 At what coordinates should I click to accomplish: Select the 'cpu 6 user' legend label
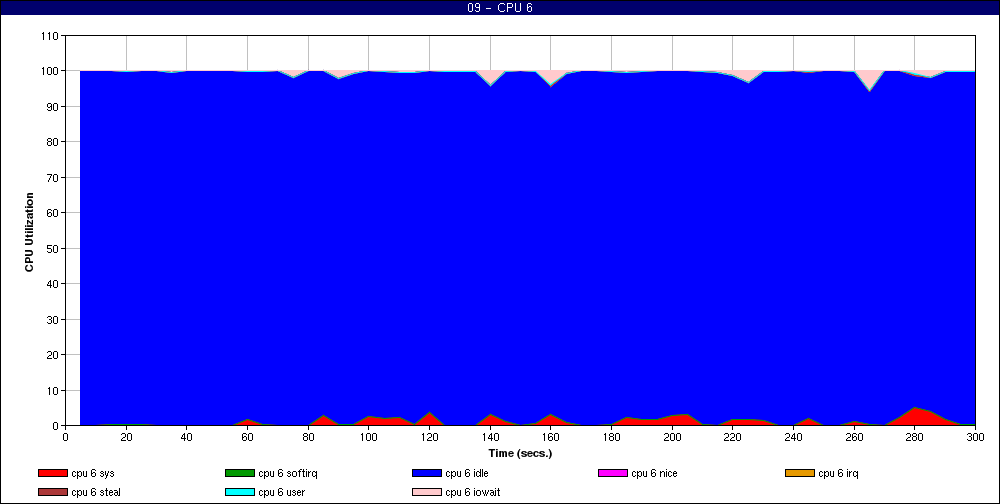tap(282, 493)
